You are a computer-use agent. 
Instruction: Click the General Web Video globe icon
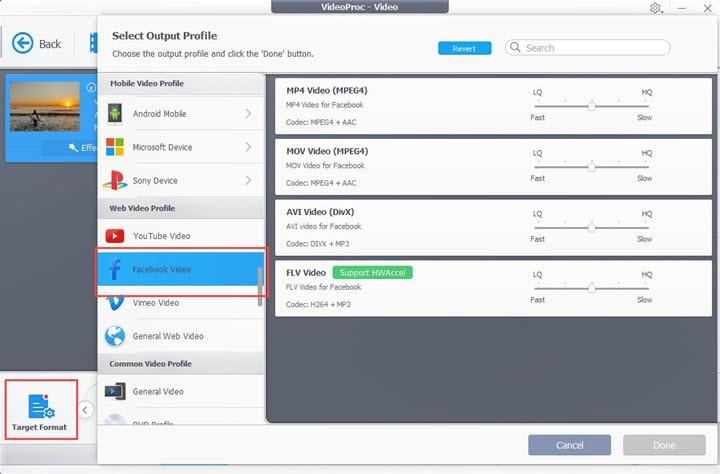(x=114, y=336)
